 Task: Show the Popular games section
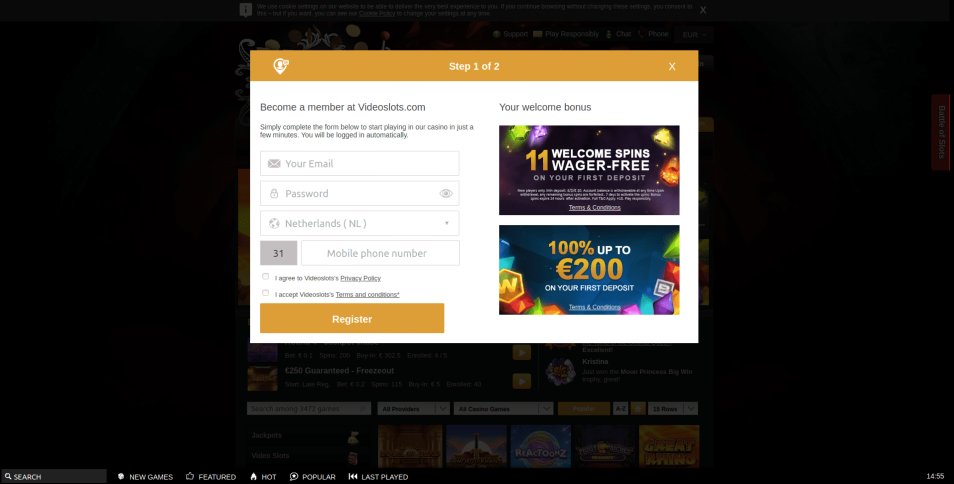click(313, 477)
